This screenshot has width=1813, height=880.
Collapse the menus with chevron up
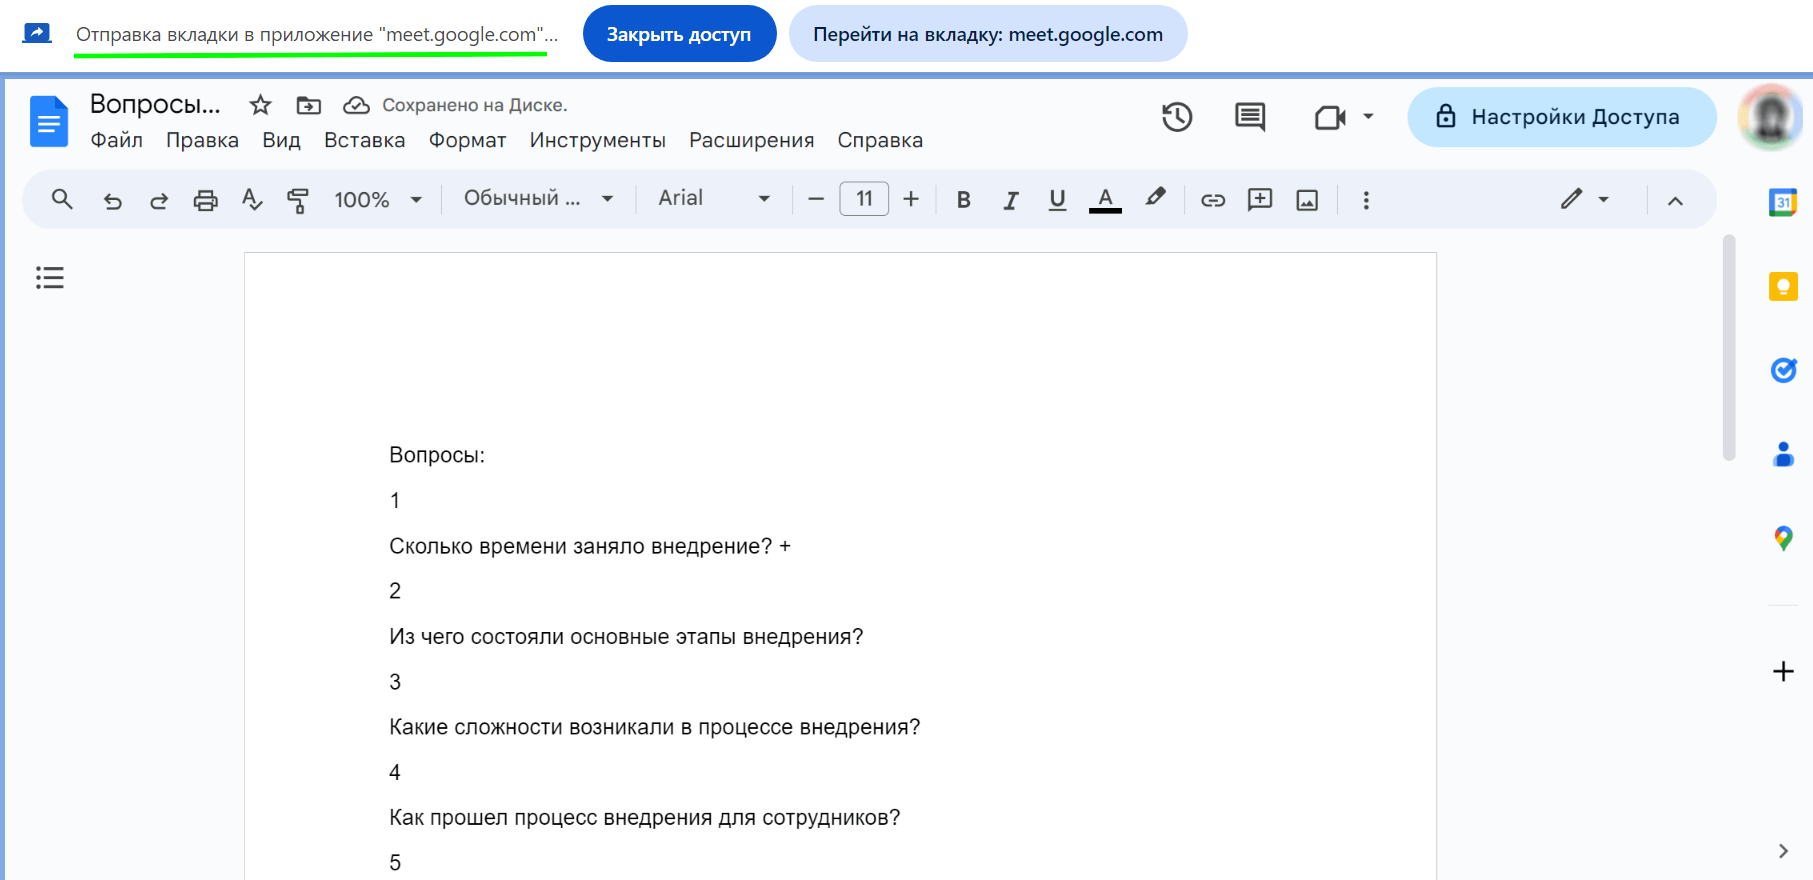1675,200
